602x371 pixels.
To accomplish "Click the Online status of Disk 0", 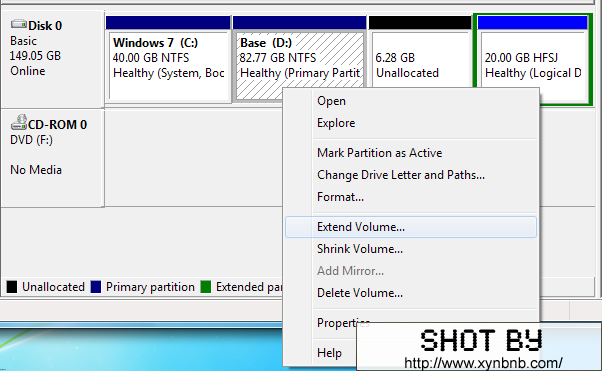I will tap(28, 71).
